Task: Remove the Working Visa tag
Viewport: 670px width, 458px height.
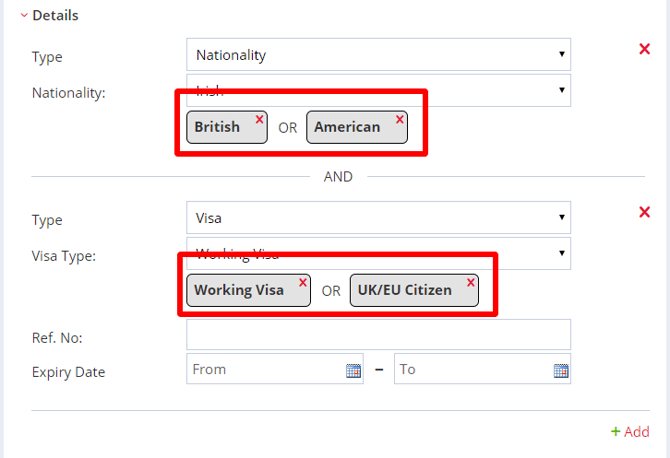Action: pyautogui.click(x=303, y=282)
